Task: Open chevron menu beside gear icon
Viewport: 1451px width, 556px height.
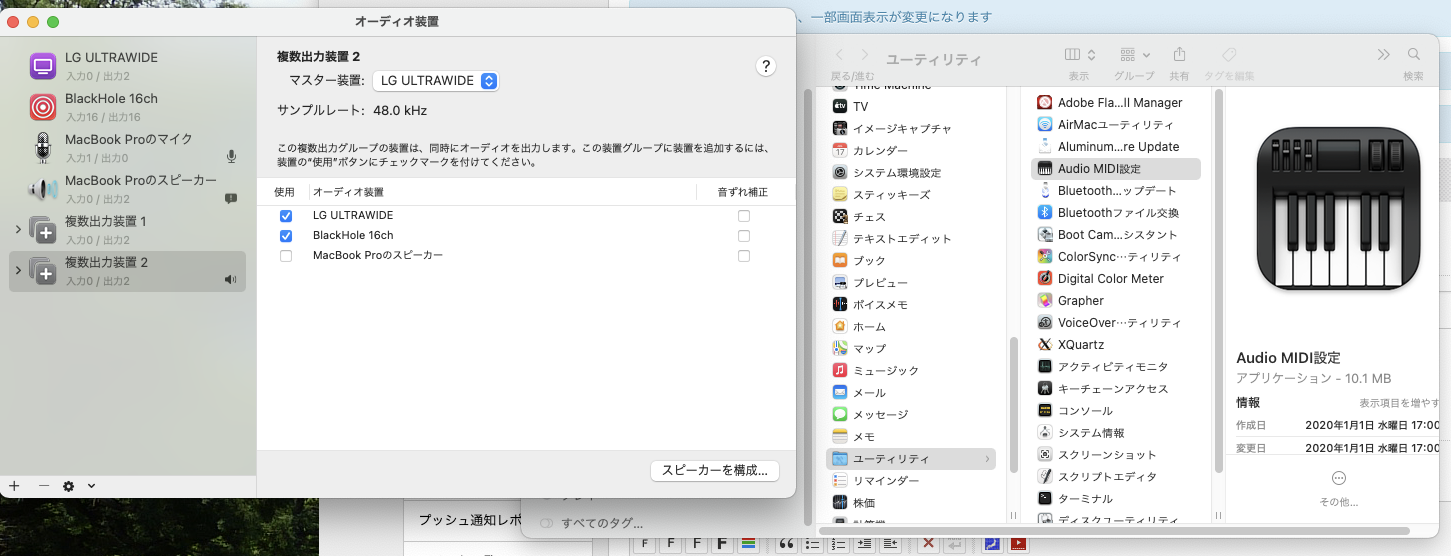Action: pos(91,486)
